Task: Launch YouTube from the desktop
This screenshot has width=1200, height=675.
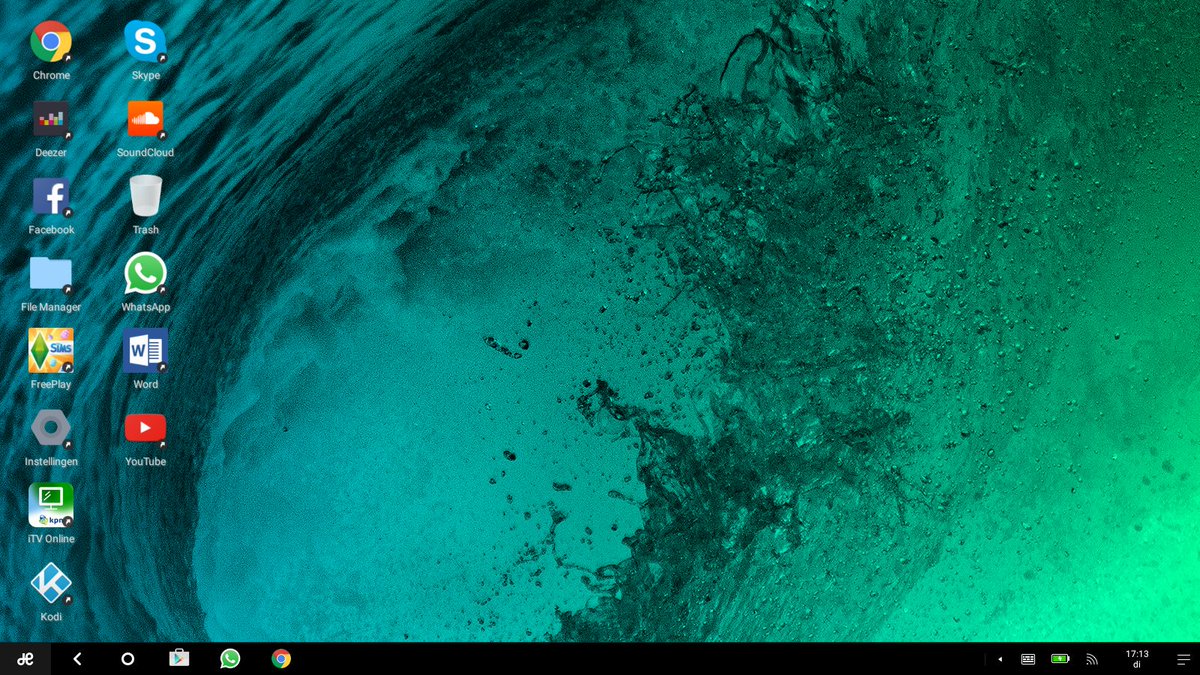Action: pyautogui.click(x=145, y=428)
